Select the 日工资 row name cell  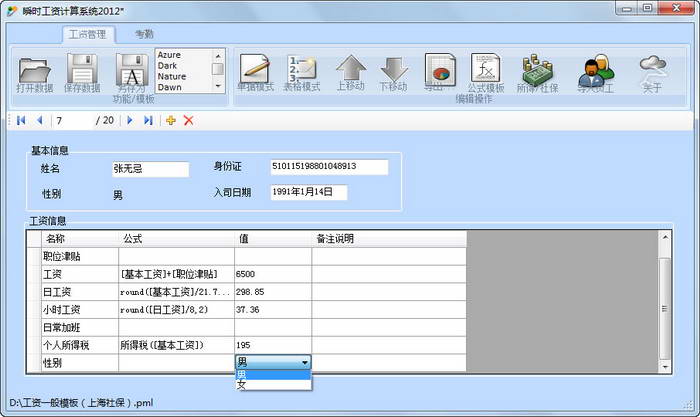[80, 292]
